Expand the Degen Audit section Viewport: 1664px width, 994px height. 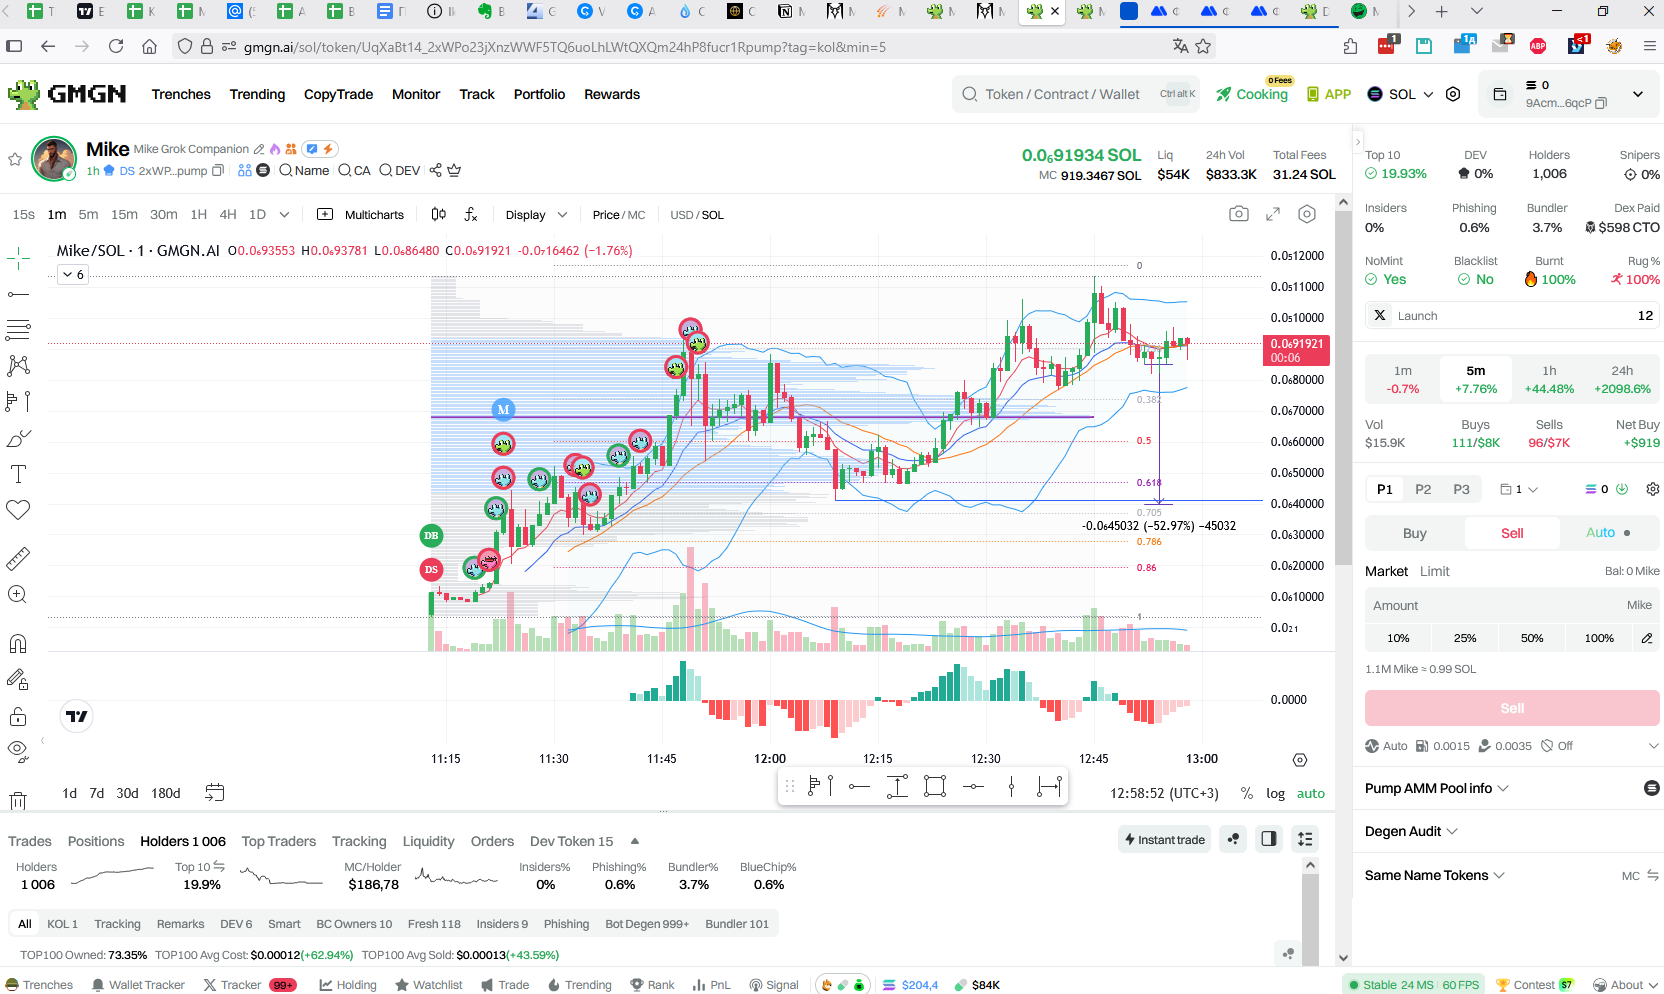click(x=1411, y=831)
